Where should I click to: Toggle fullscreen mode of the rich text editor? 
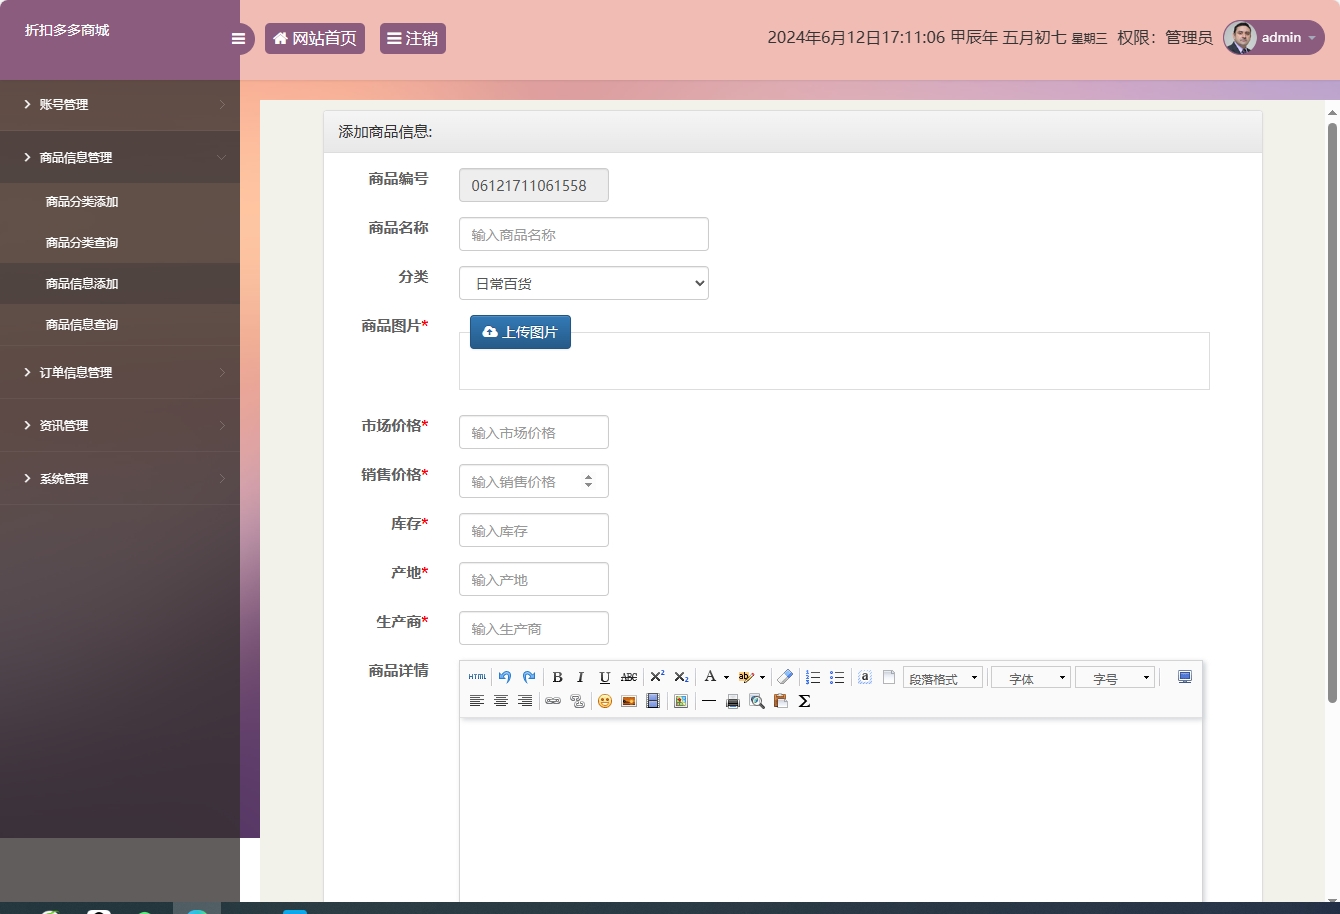pyautogui.click(x=1184, y=677)
